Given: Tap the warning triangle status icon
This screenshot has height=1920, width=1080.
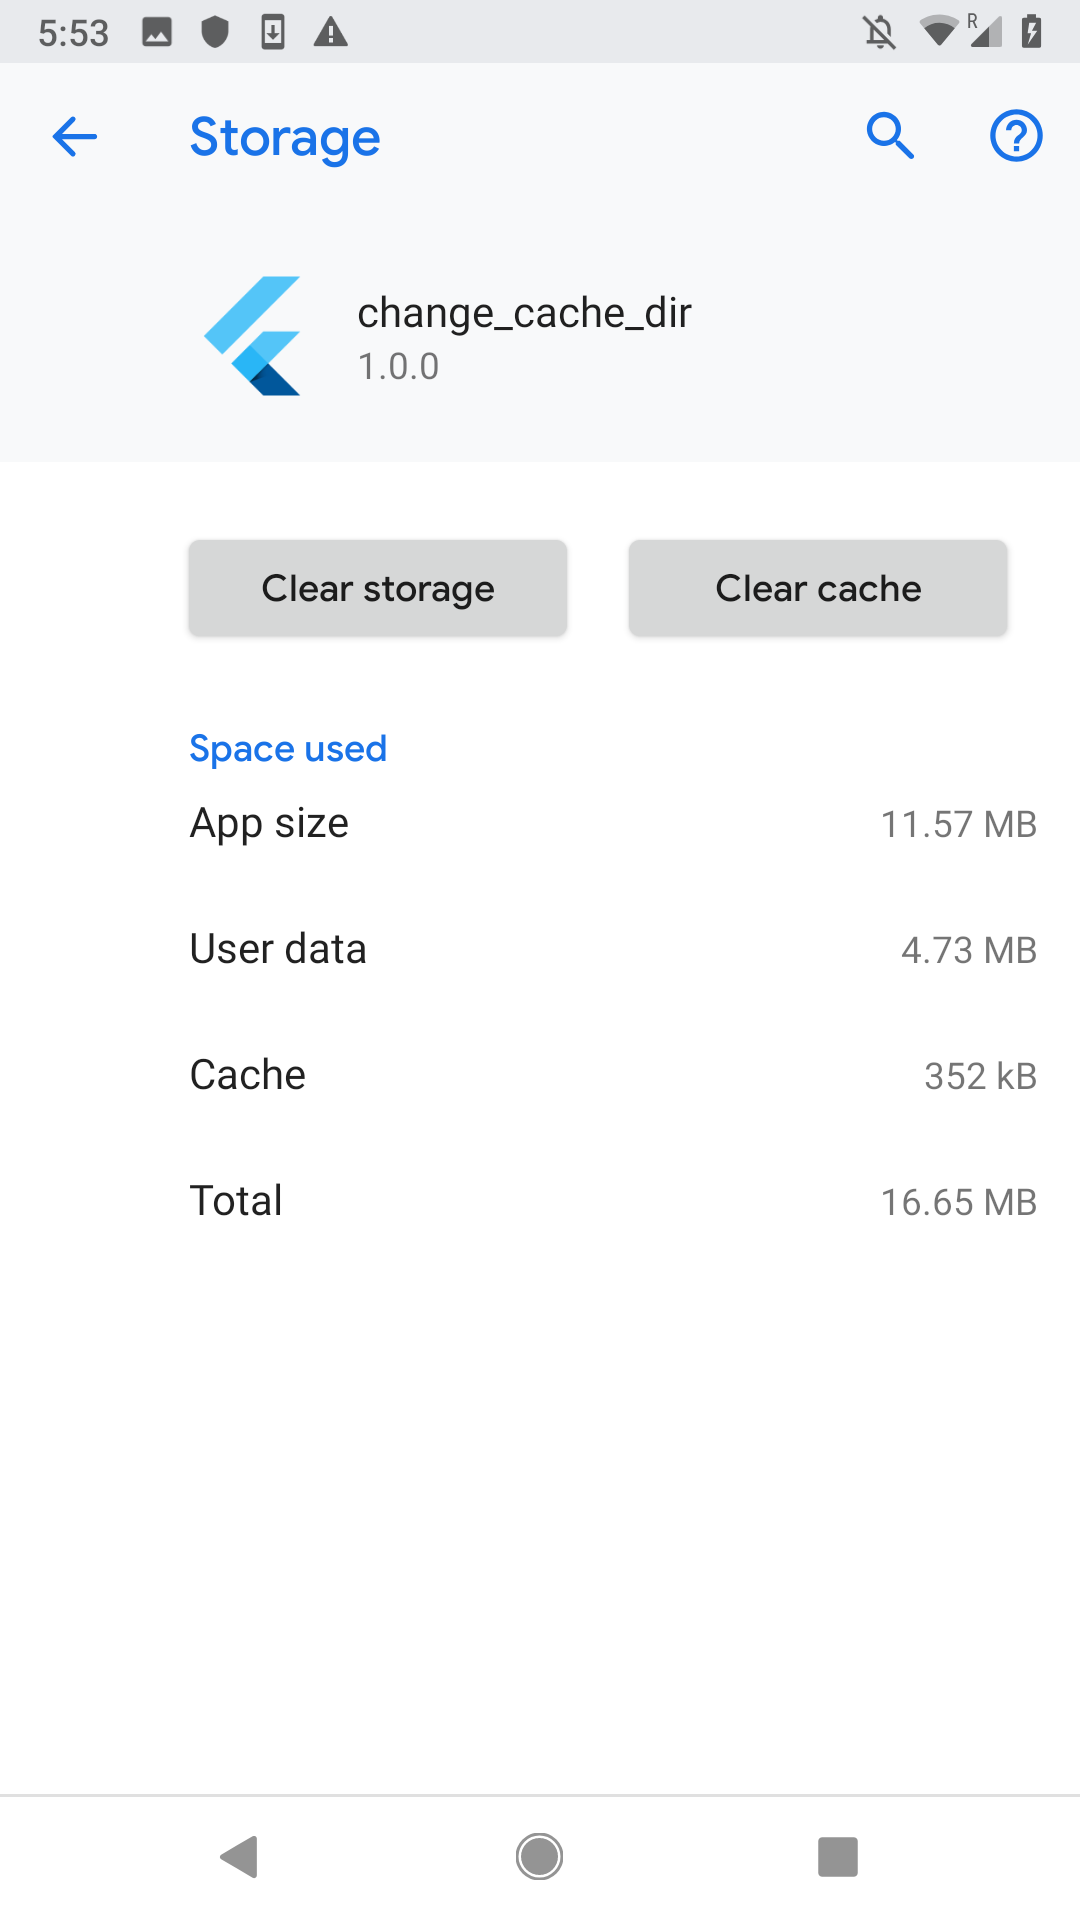Looking at the screenshot, I should pos(331,33).
